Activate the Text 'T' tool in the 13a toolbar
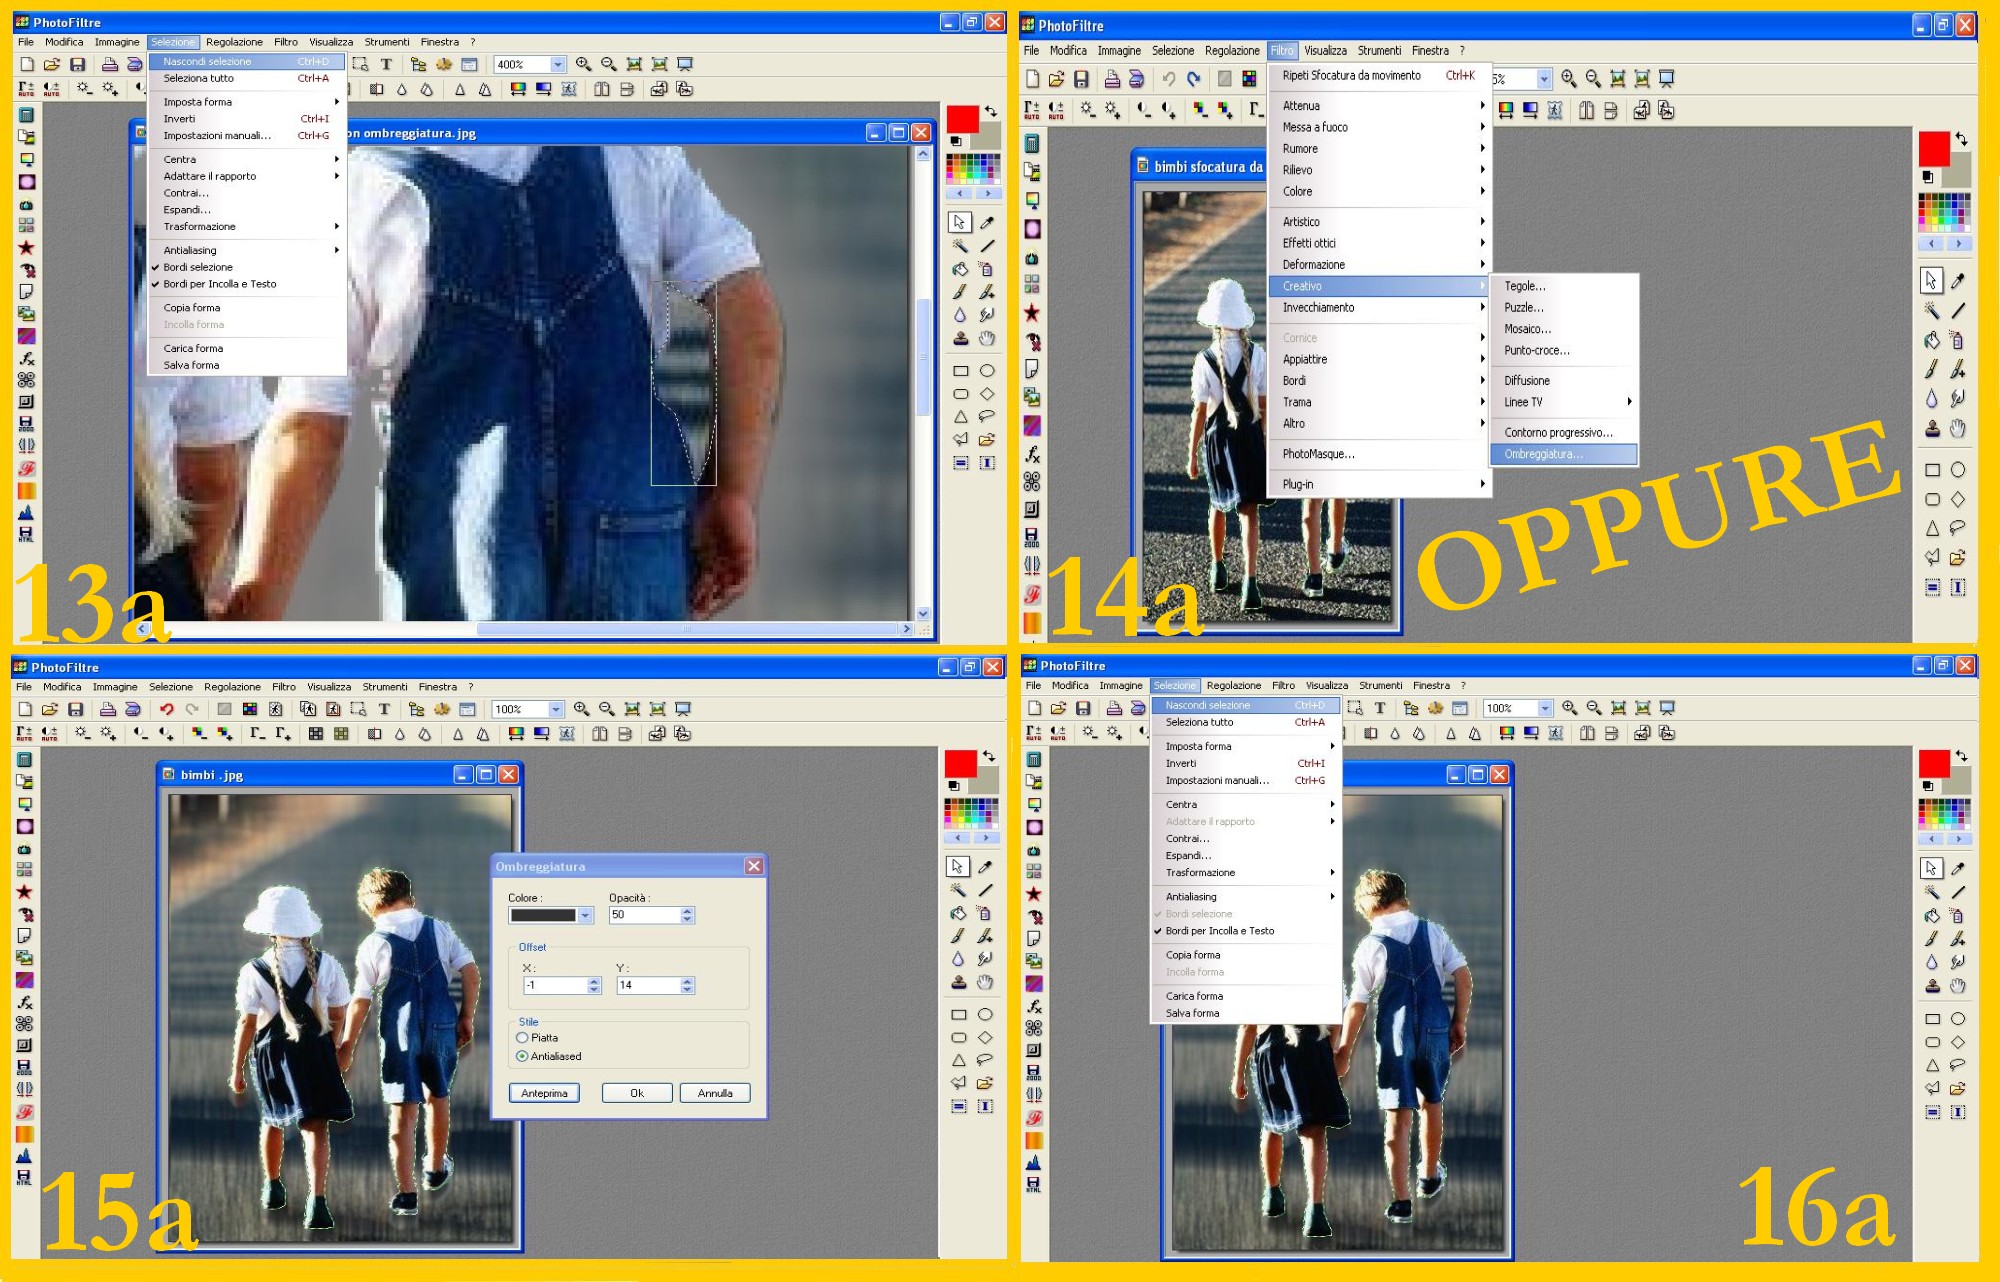 386,64
